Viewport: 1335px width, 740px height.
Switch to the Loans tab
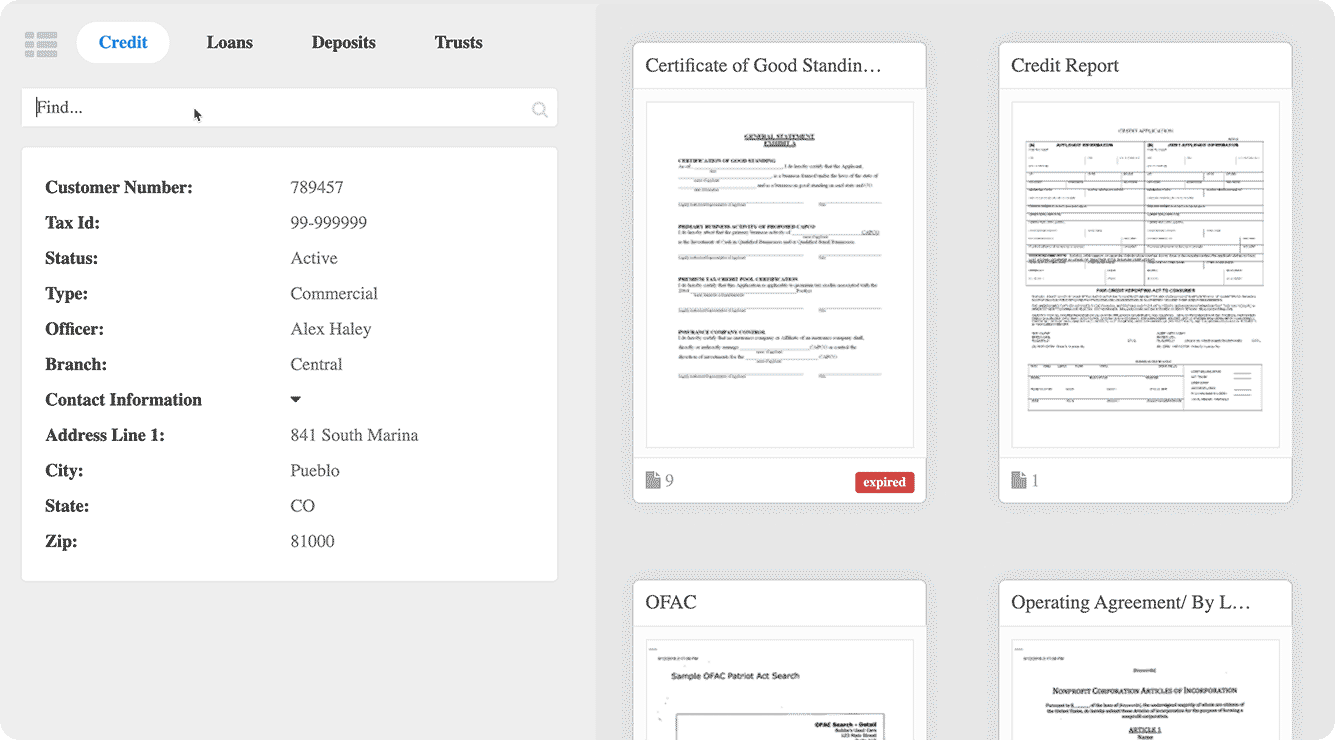[229, 42]
